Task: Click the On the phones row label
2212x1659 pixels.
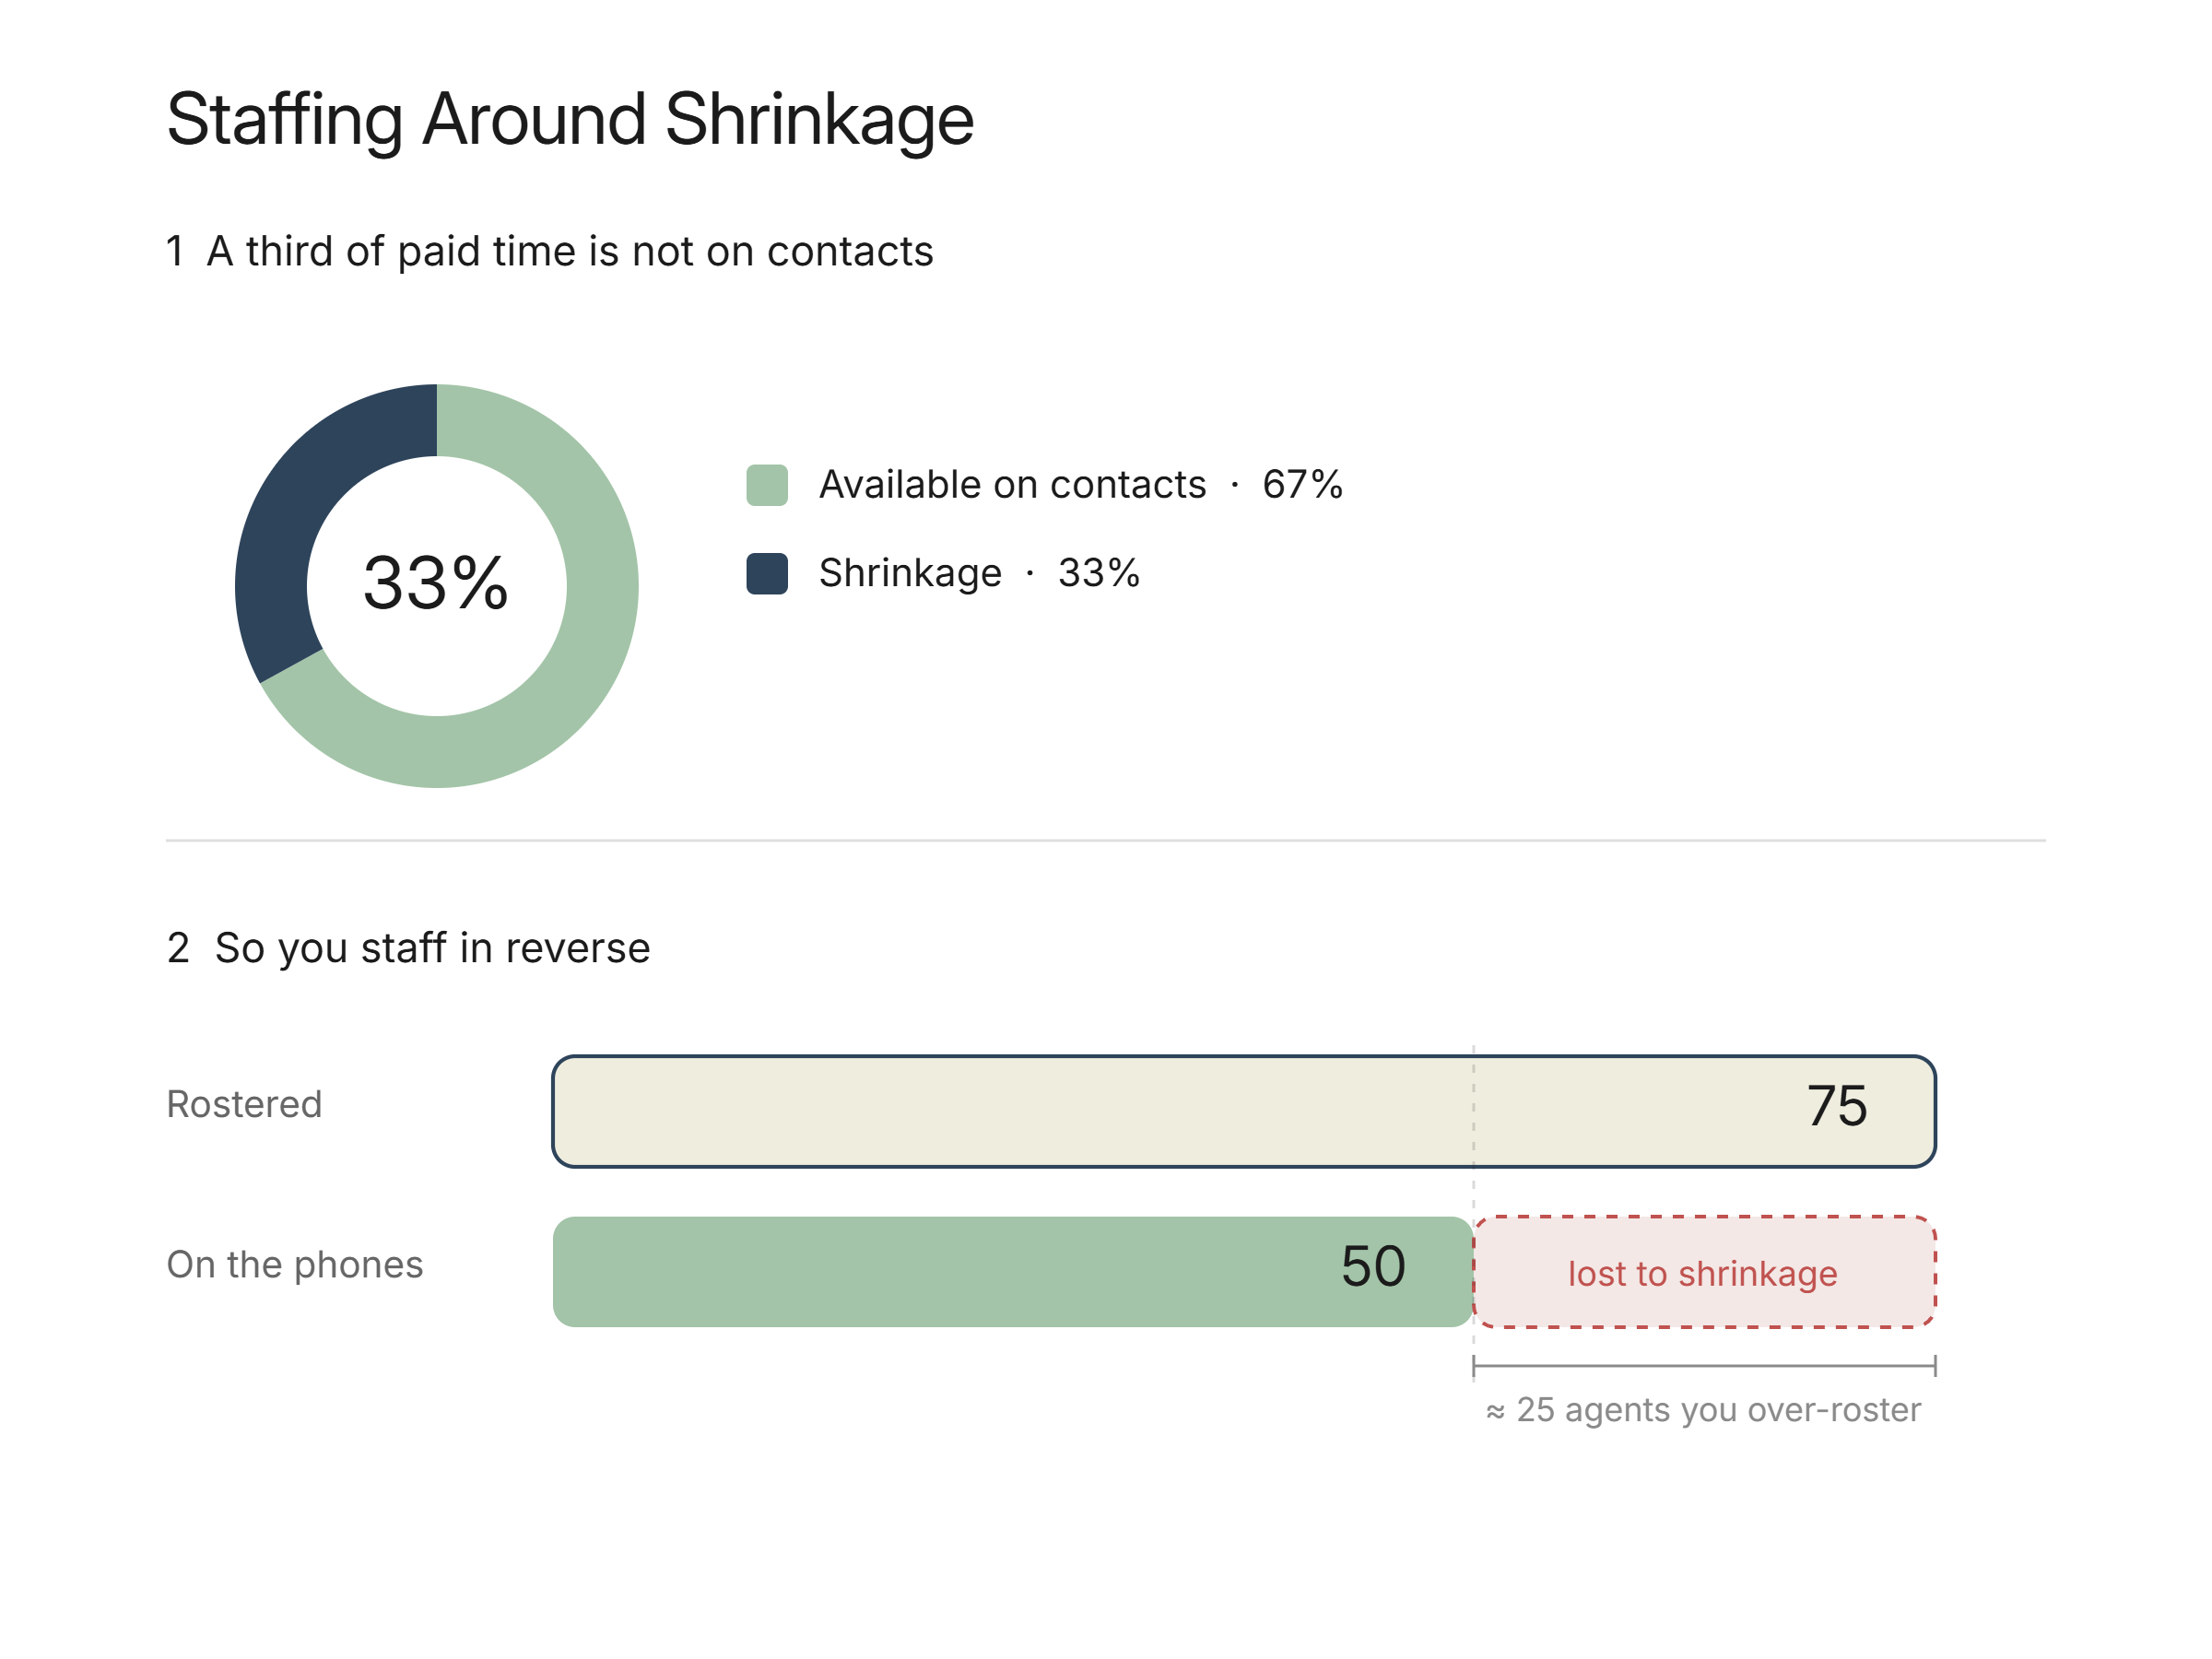Action: click(x=295, y=1265)
